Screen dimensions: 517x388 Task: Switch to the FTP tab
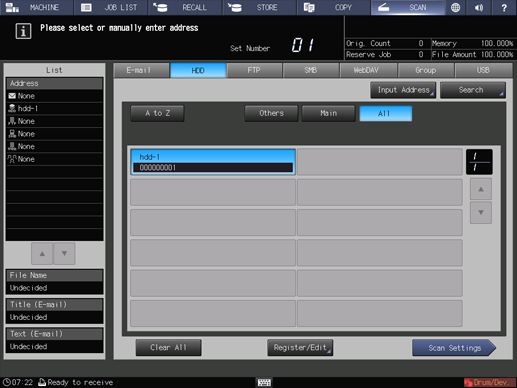(254, 70)
